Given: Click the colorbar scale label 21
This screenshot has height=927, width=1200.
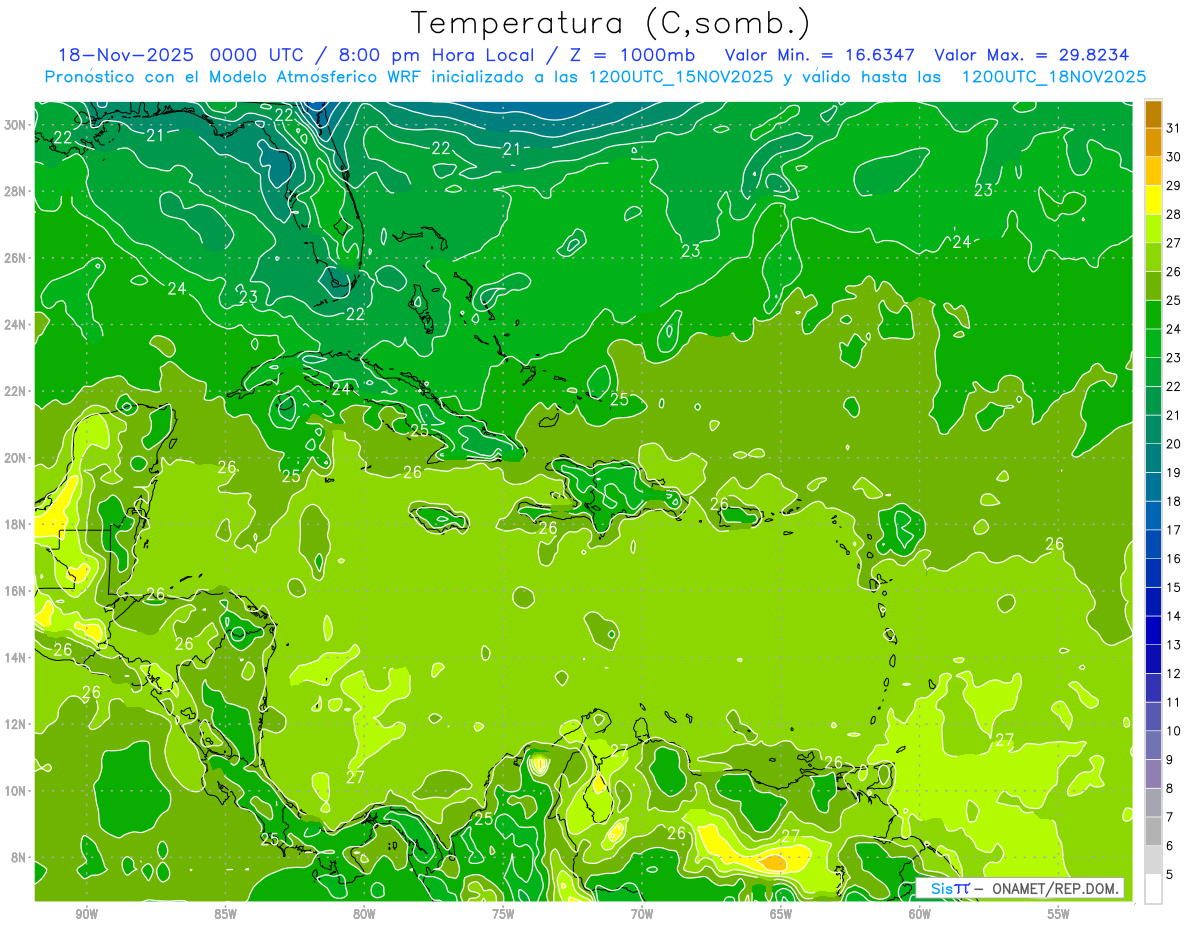Looking at the screenshot, I should (x=1174, y=415).
